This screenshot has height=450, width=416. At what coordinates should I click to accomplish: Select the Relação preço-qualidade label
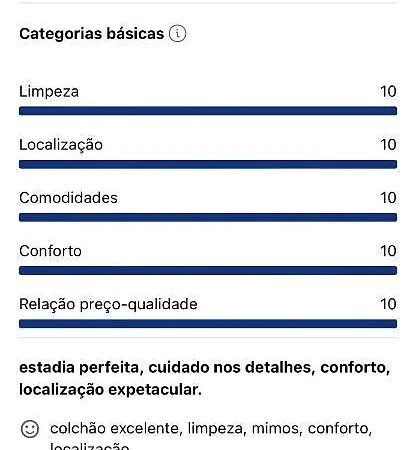[x=108, y=304]
